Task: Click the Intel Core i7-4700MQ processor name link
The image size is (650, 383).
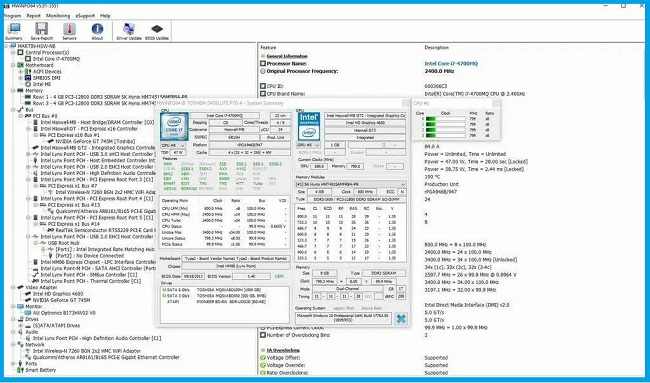Action: [451, 63]
